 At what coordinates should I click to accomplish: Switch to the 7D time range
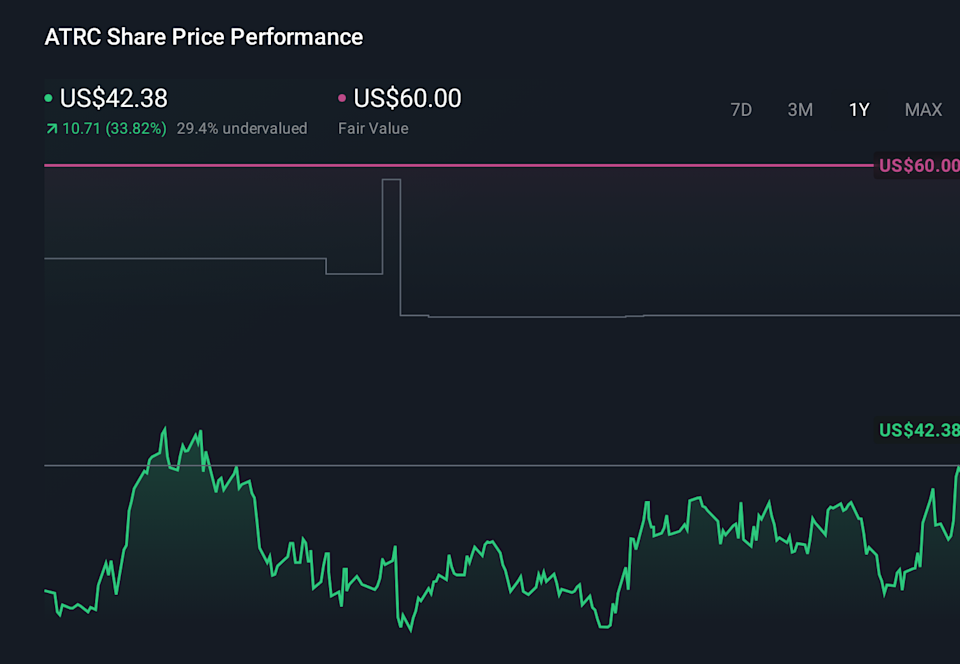741,110
